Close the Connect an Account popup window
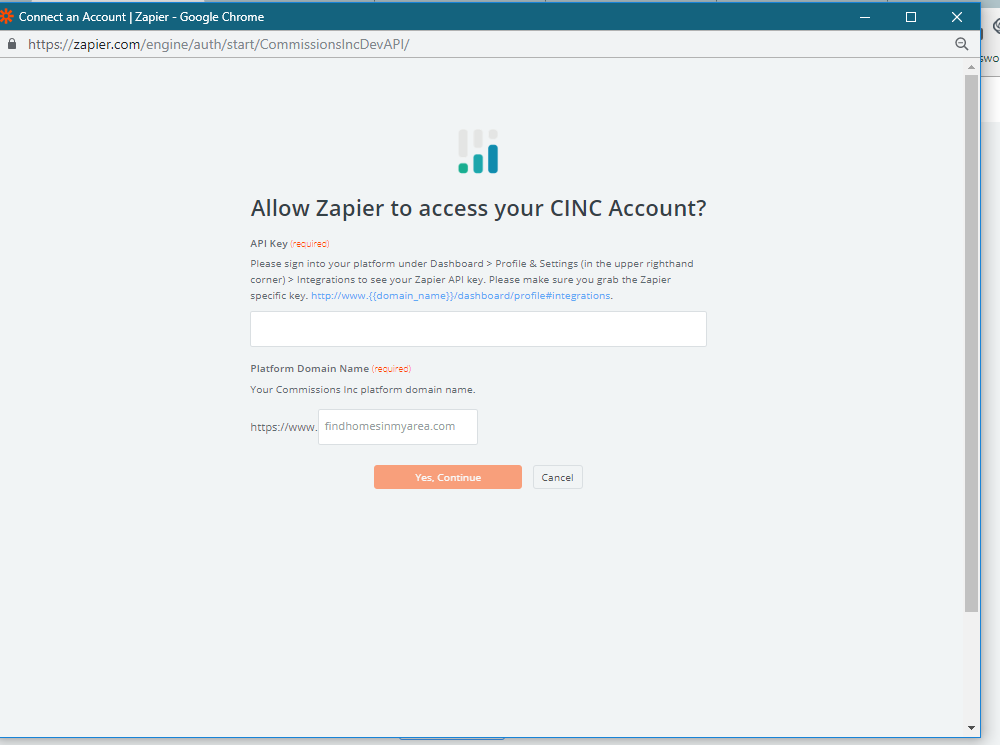Viewport: 1000px width, 745px height. tap(957, 17)
